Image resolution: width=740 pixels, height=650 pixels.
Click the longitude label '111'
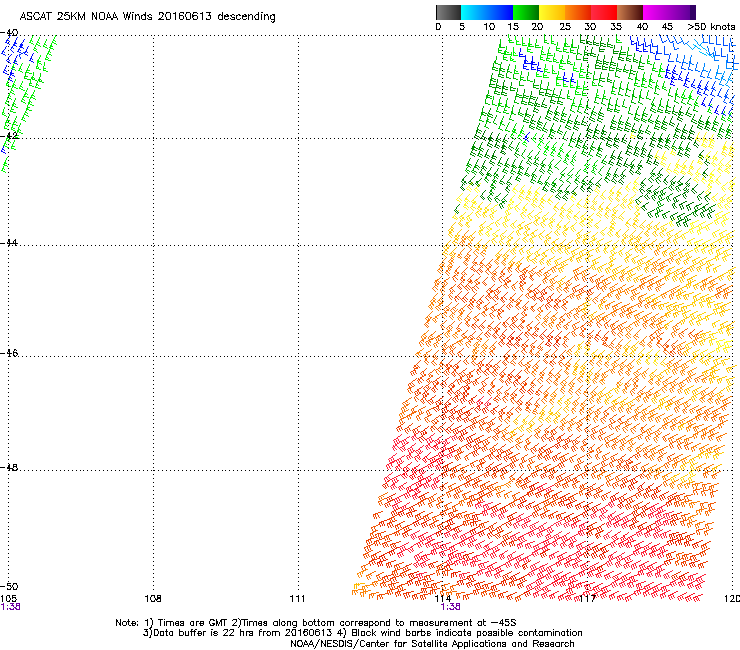pyautogui.click(x=297, y=599)
